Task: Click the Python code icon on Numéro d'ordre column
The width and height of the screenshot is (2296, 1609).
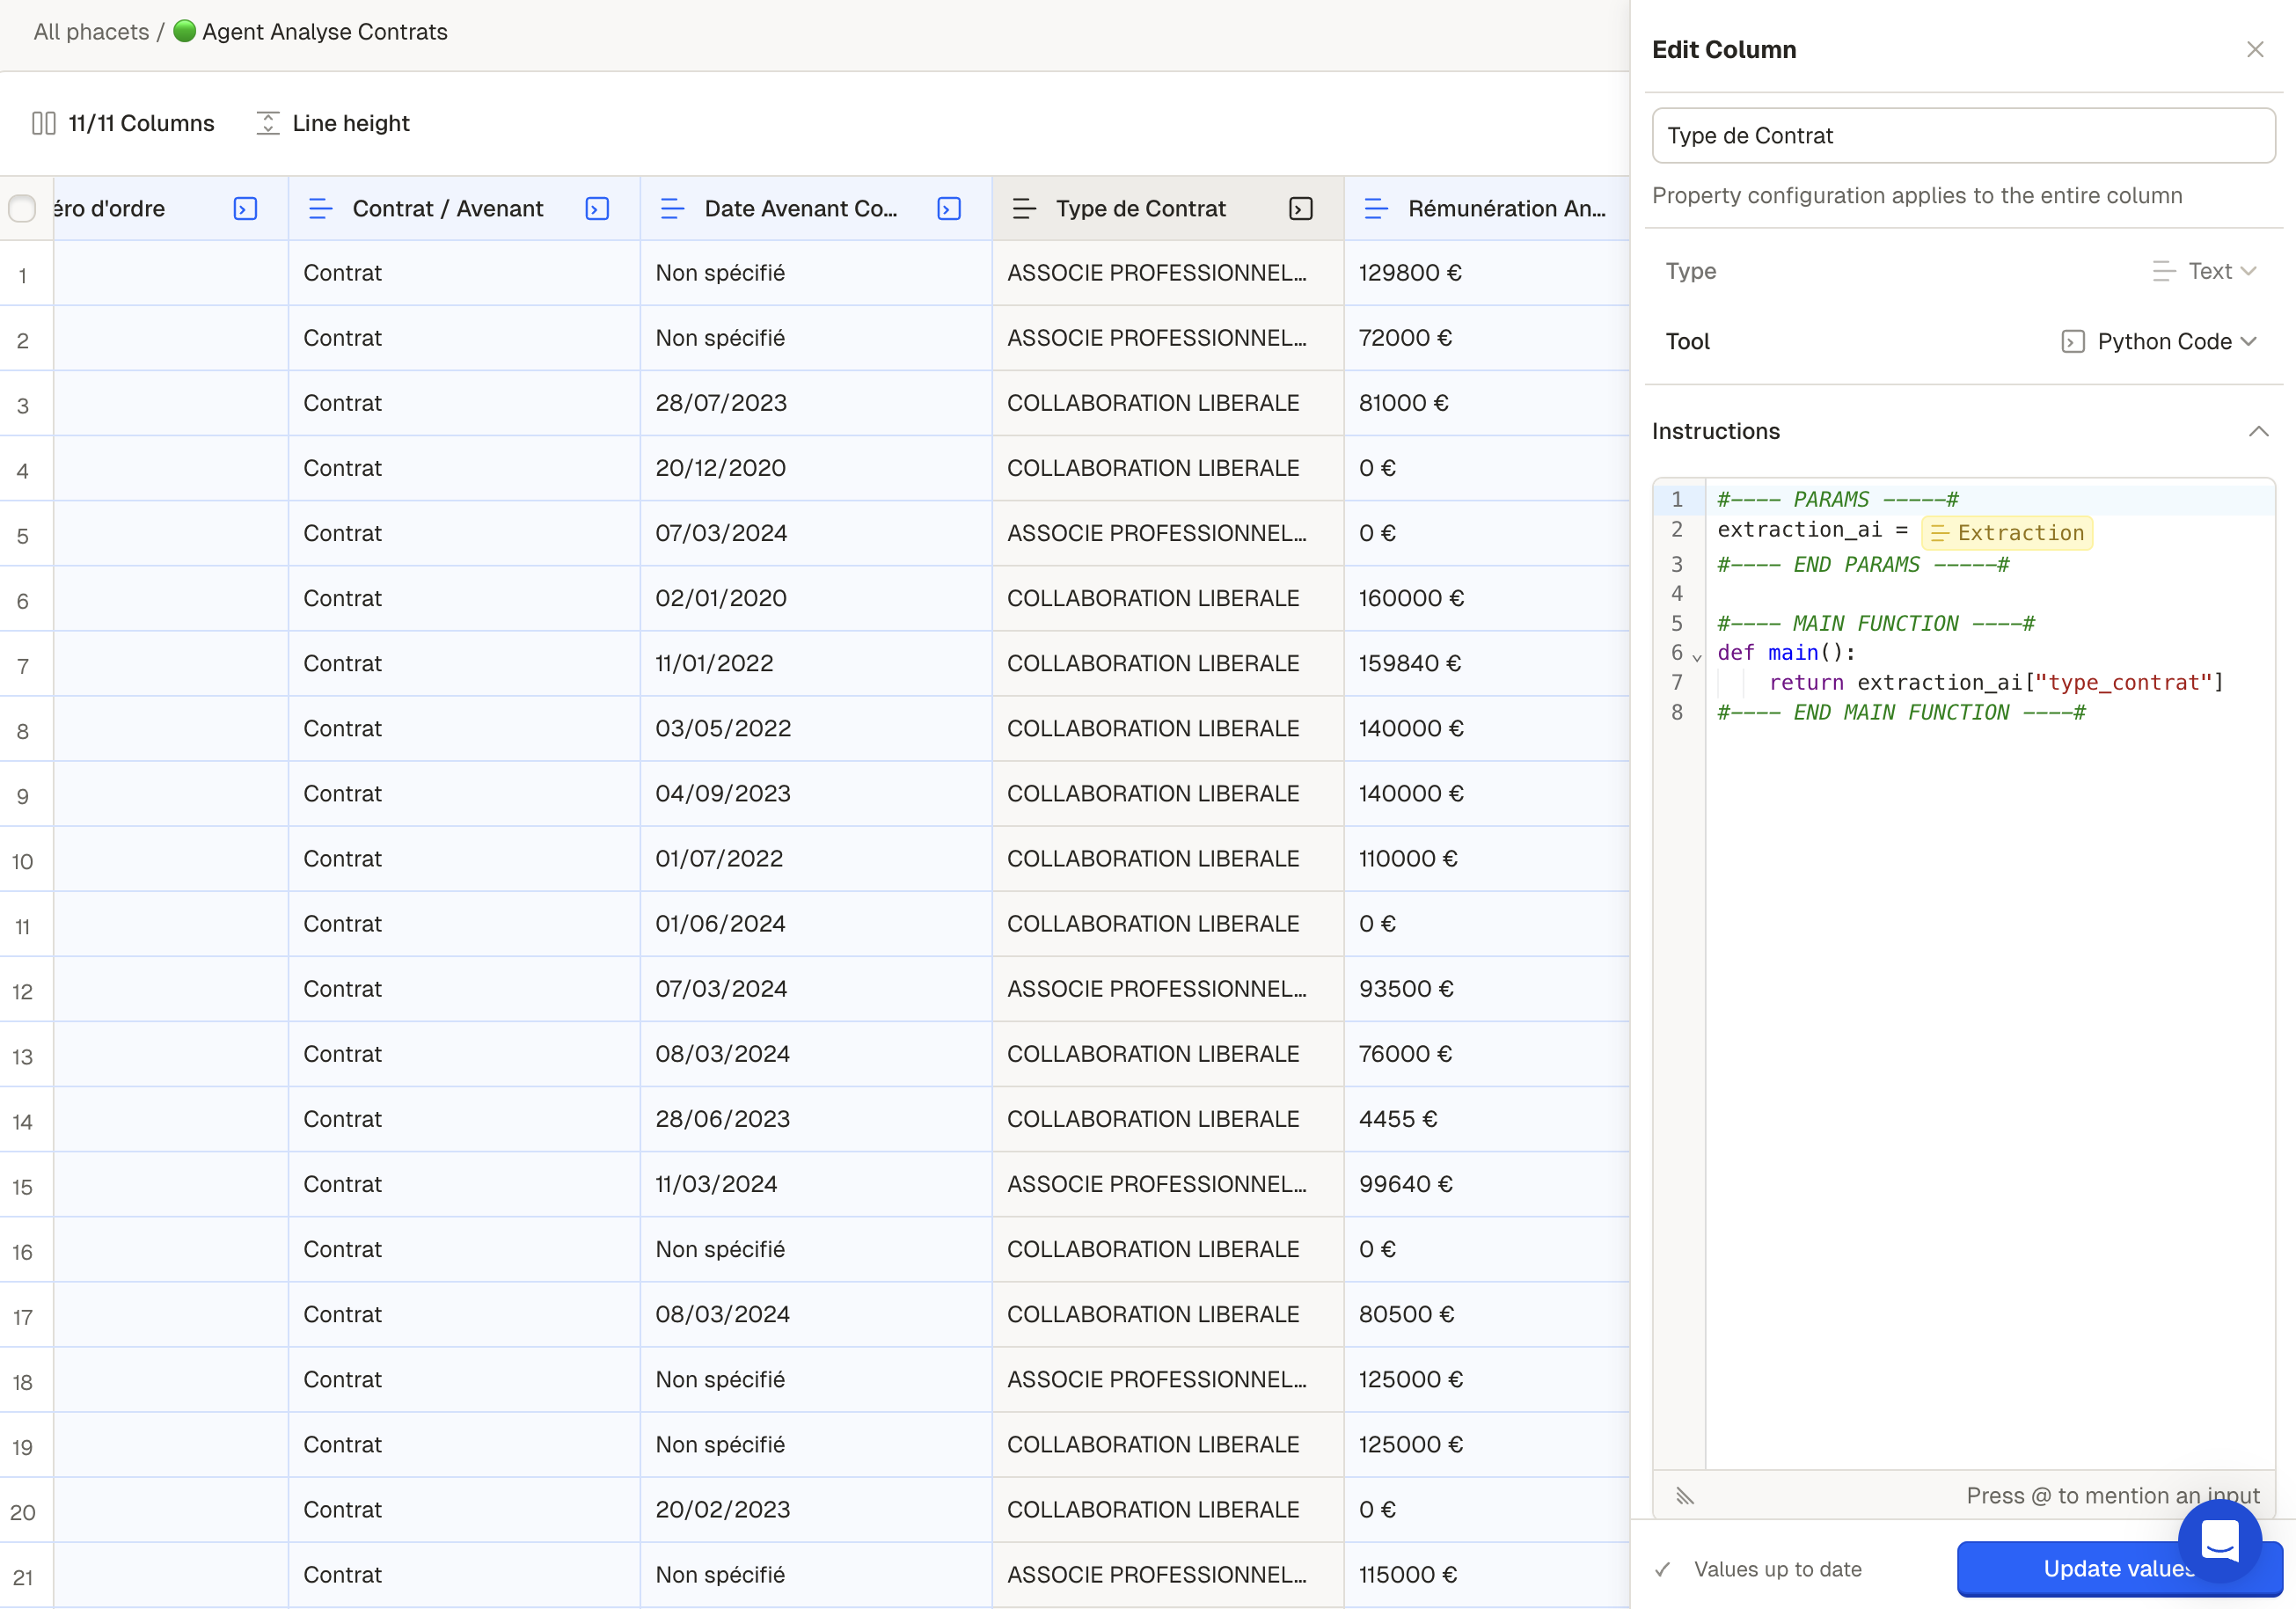Action: click(245, 208)
